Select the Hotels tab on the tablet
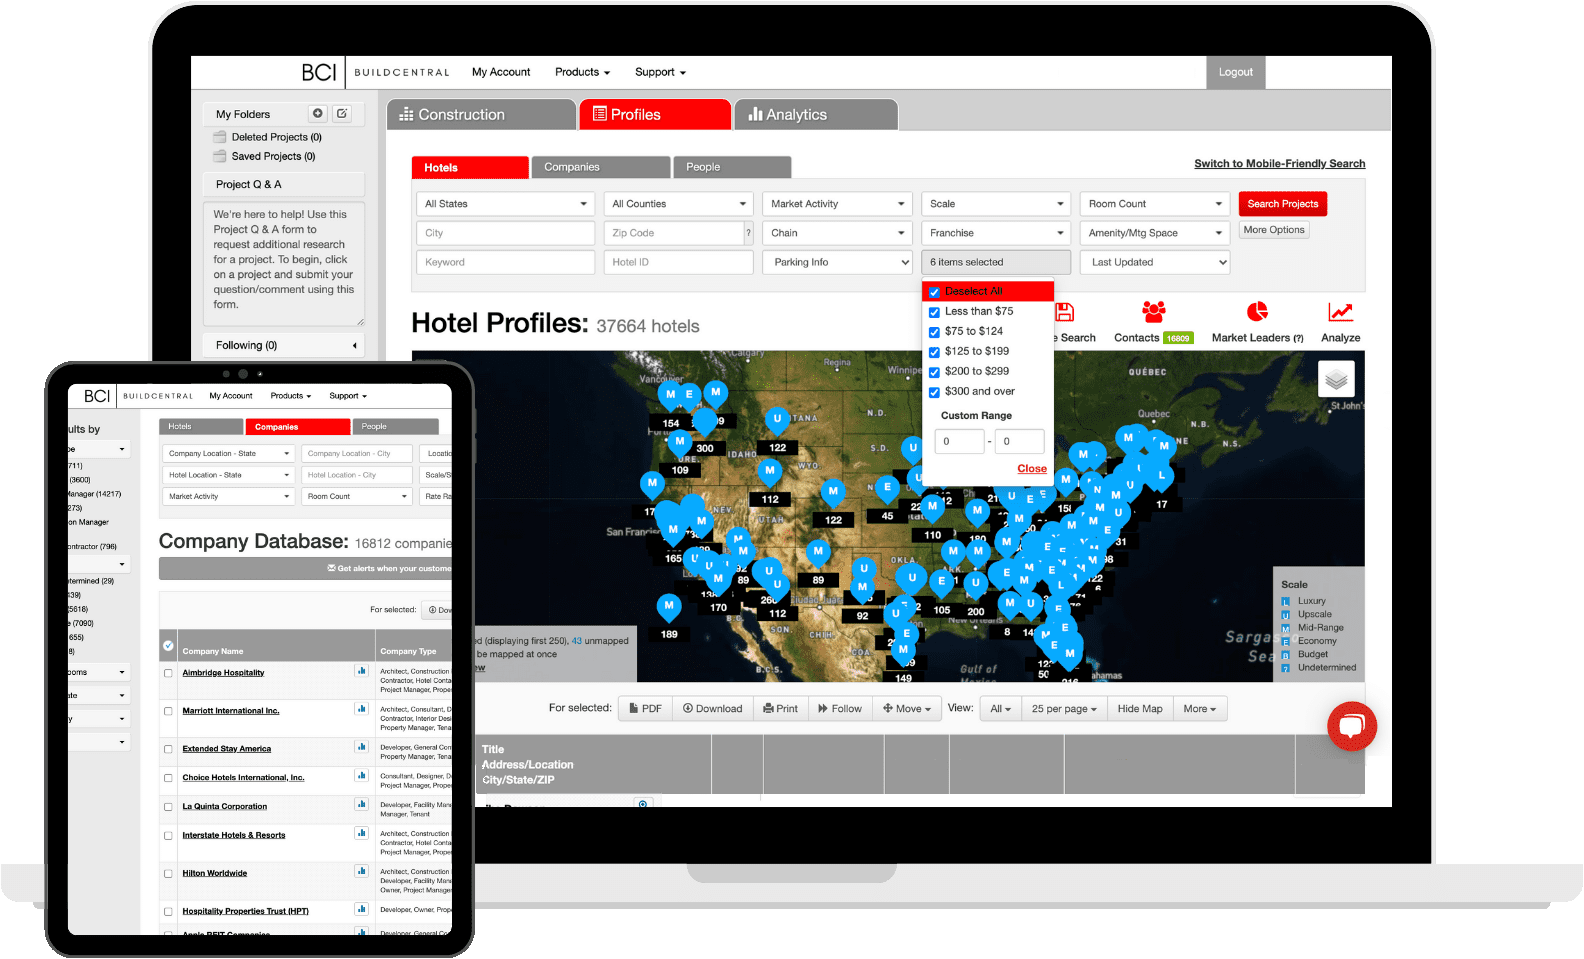 coord(201,427)
